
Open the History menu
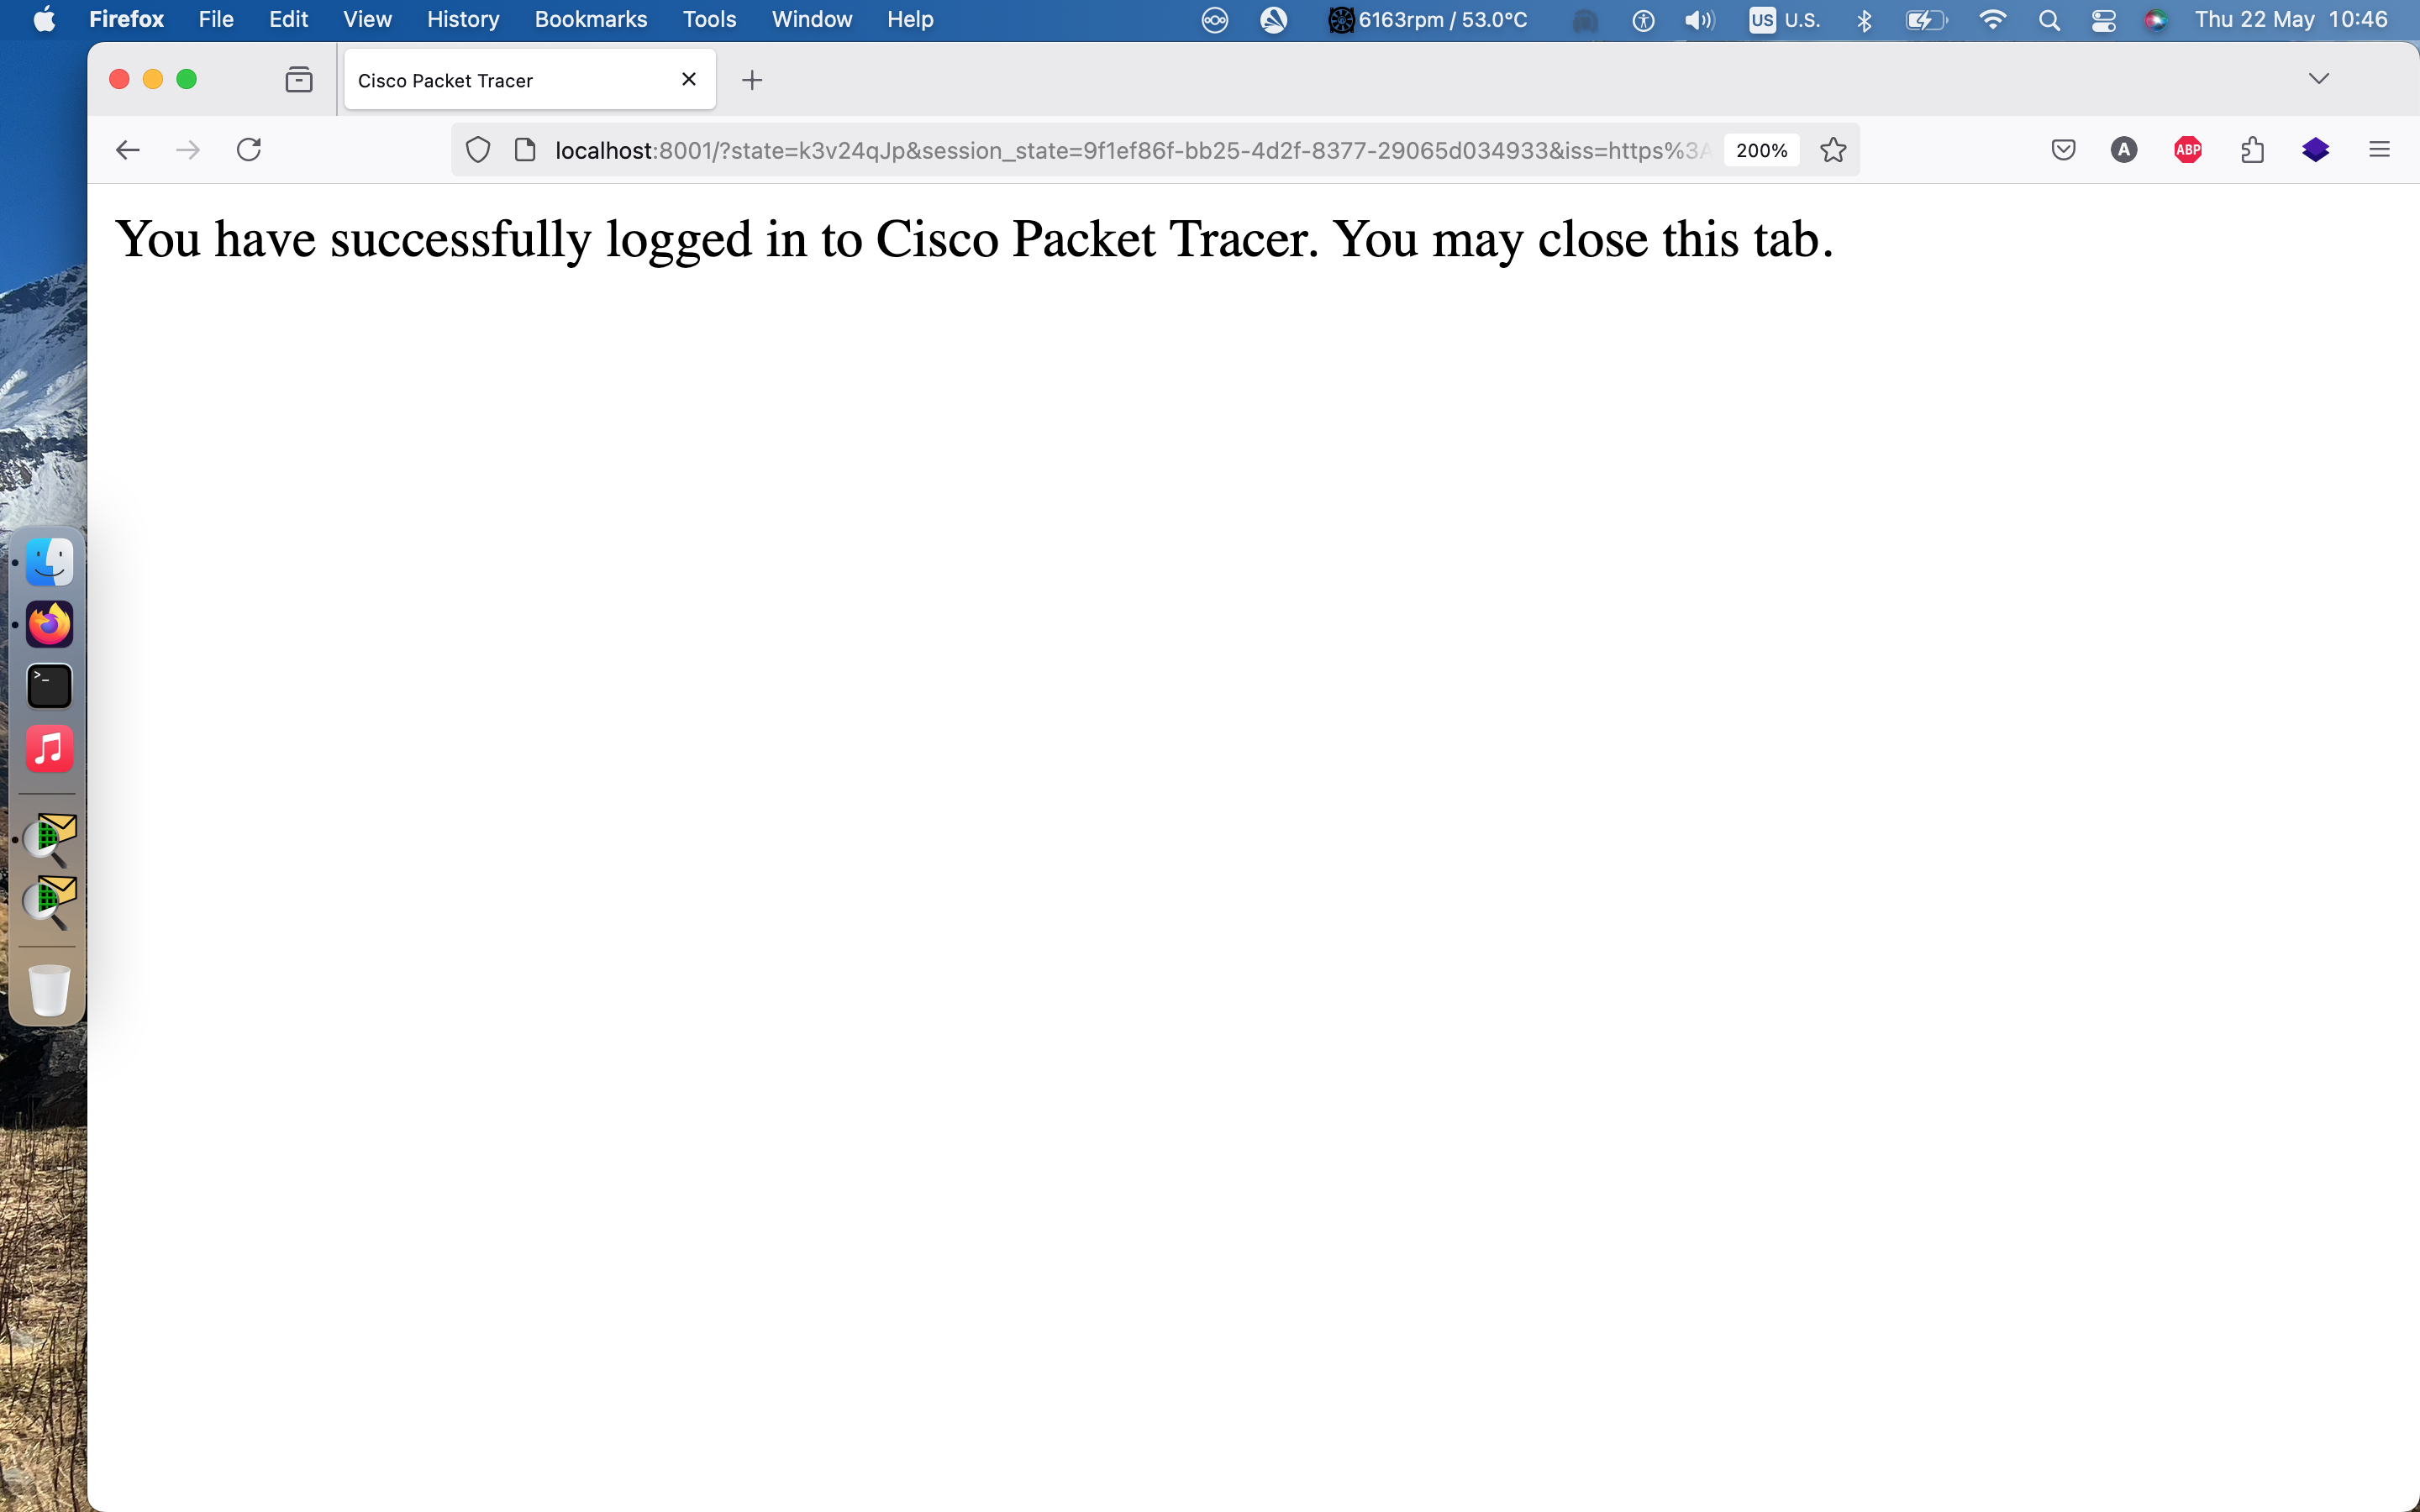(x=462, y=20)
